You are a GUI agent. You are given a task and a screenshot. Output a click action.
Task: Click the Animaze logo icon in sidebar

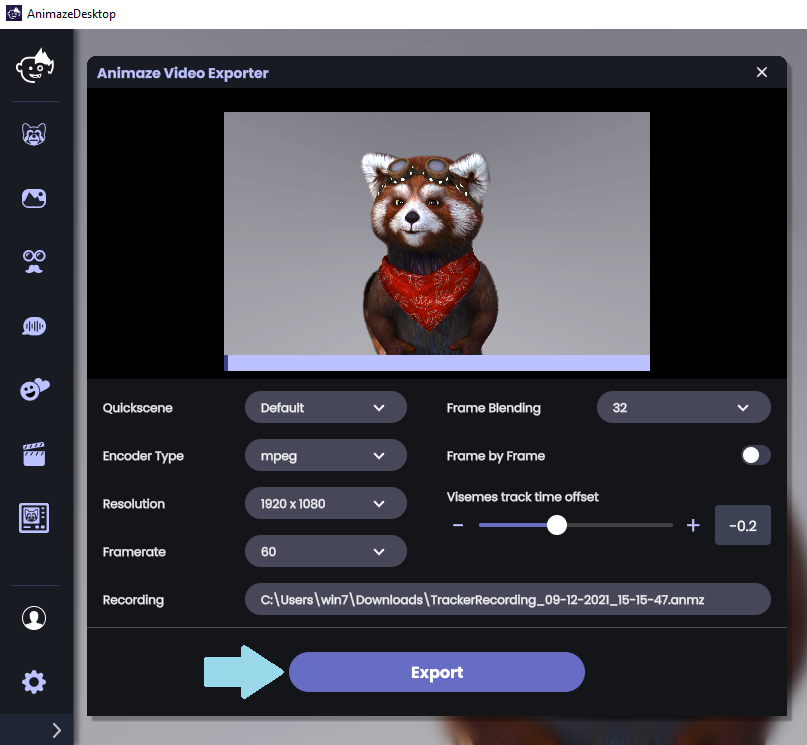click(34, 65)
